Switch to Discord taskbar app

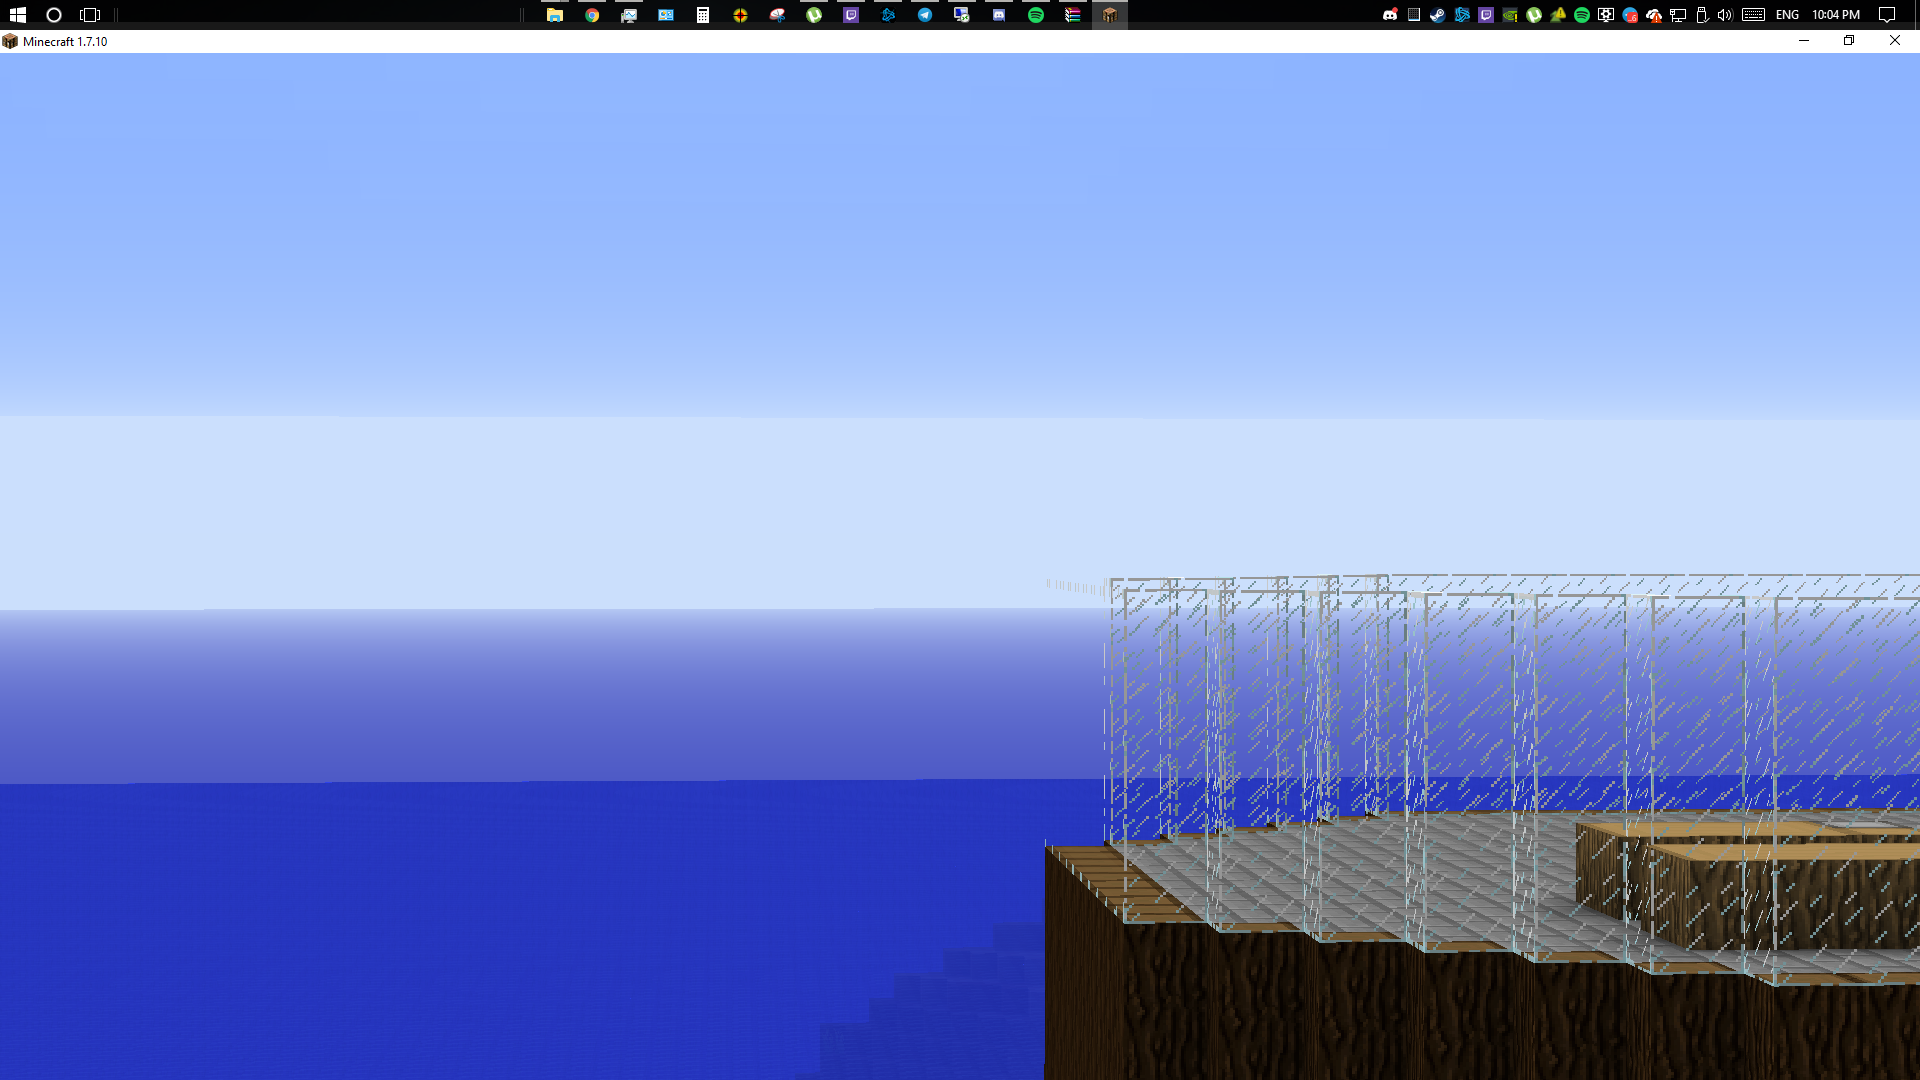[999, 15]
